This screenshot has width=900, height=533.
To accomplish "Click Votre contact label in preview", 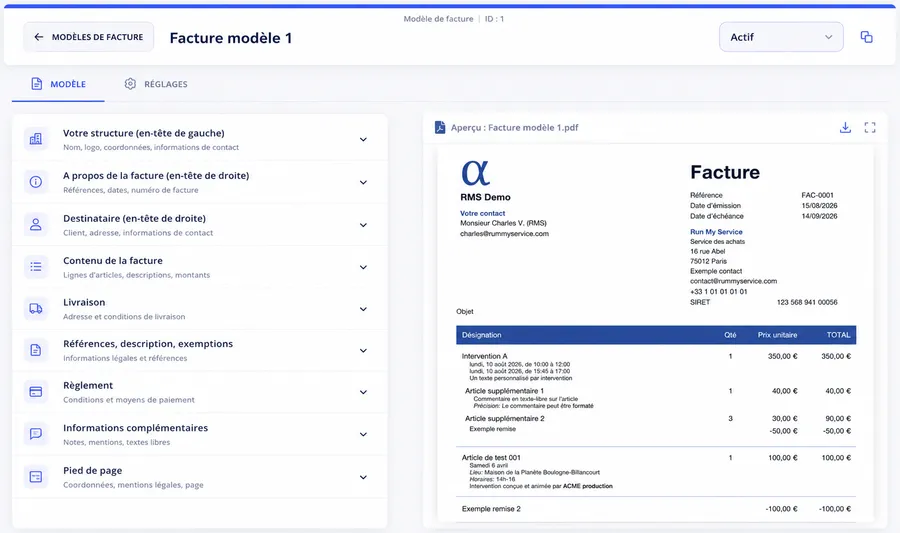I will [482, 213].
